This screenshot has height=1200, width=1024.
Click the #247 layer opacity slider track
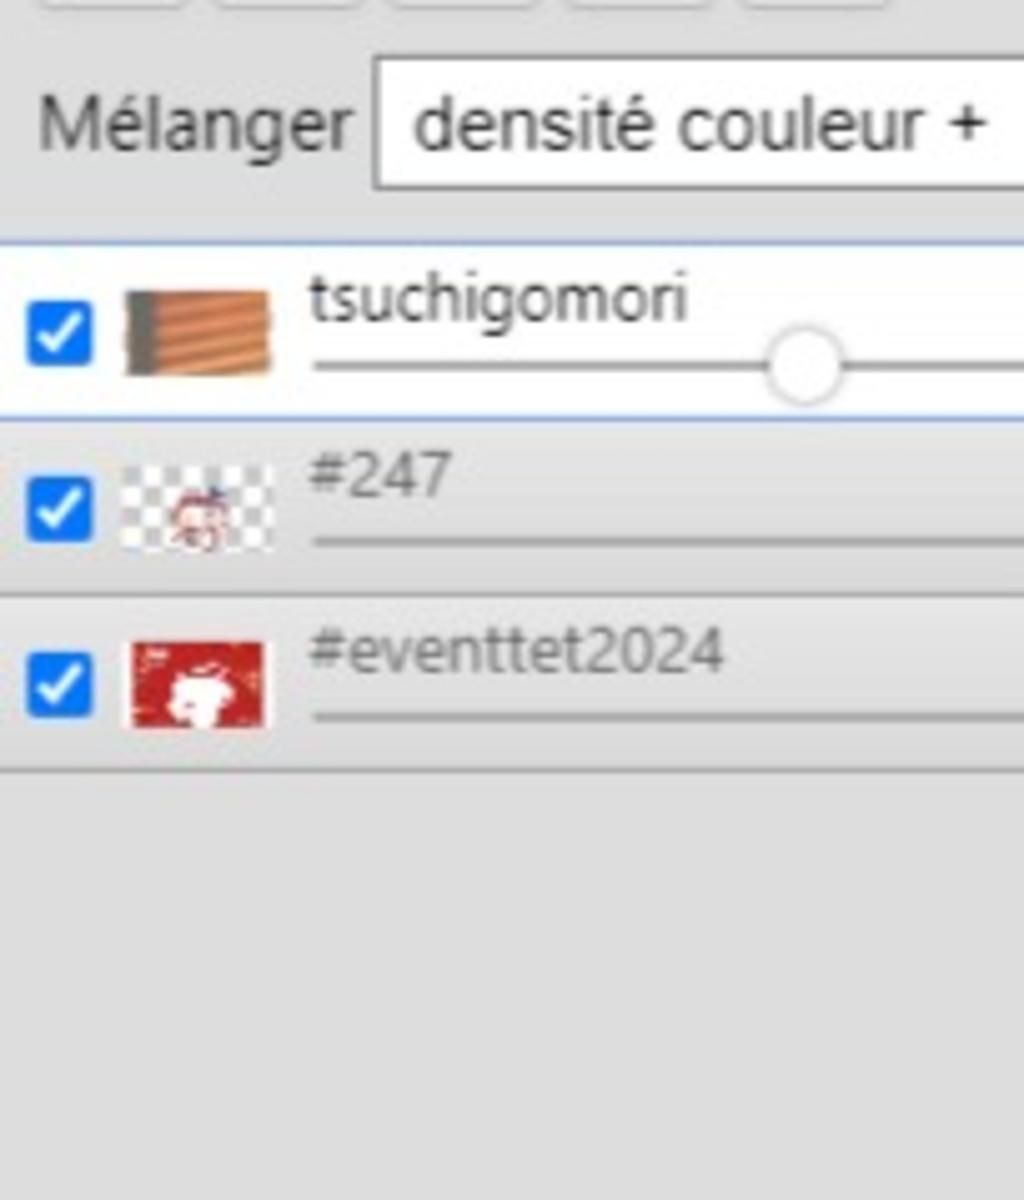668,541
